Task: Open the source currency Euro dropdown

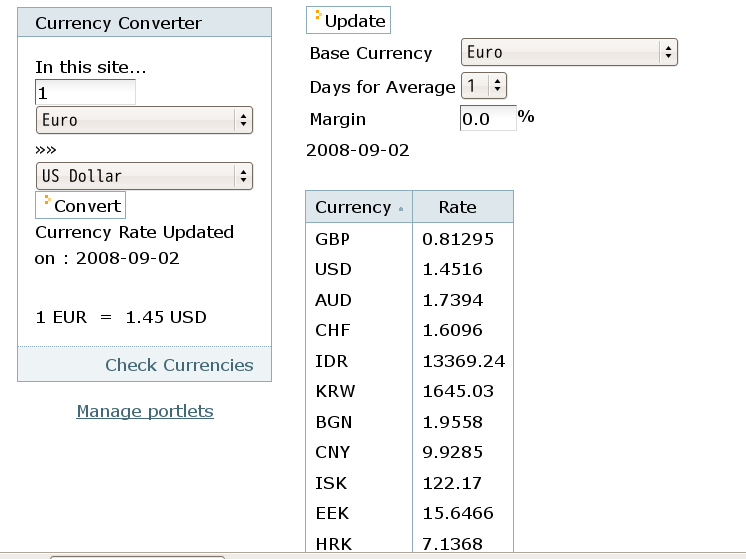Action: [x=144, y=120]
